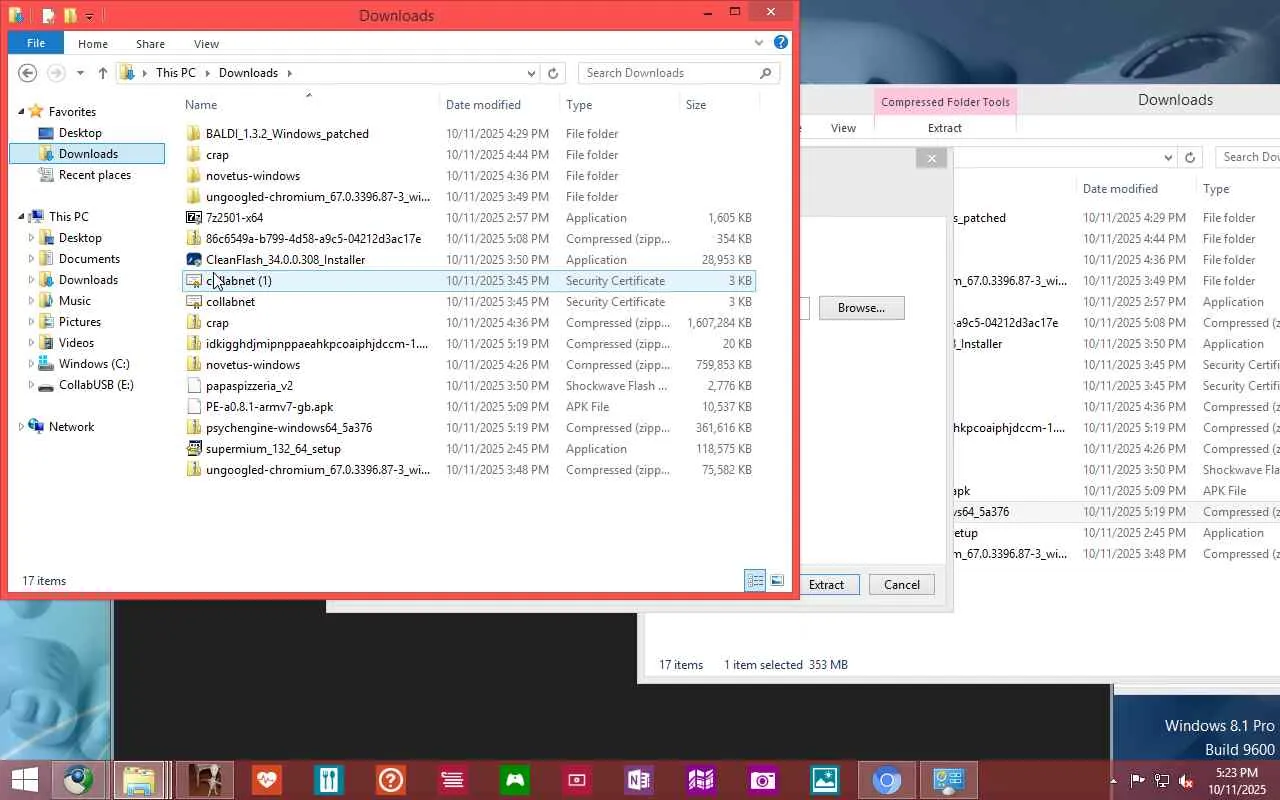Show hidden tray icons on the taskbar

1113,780
